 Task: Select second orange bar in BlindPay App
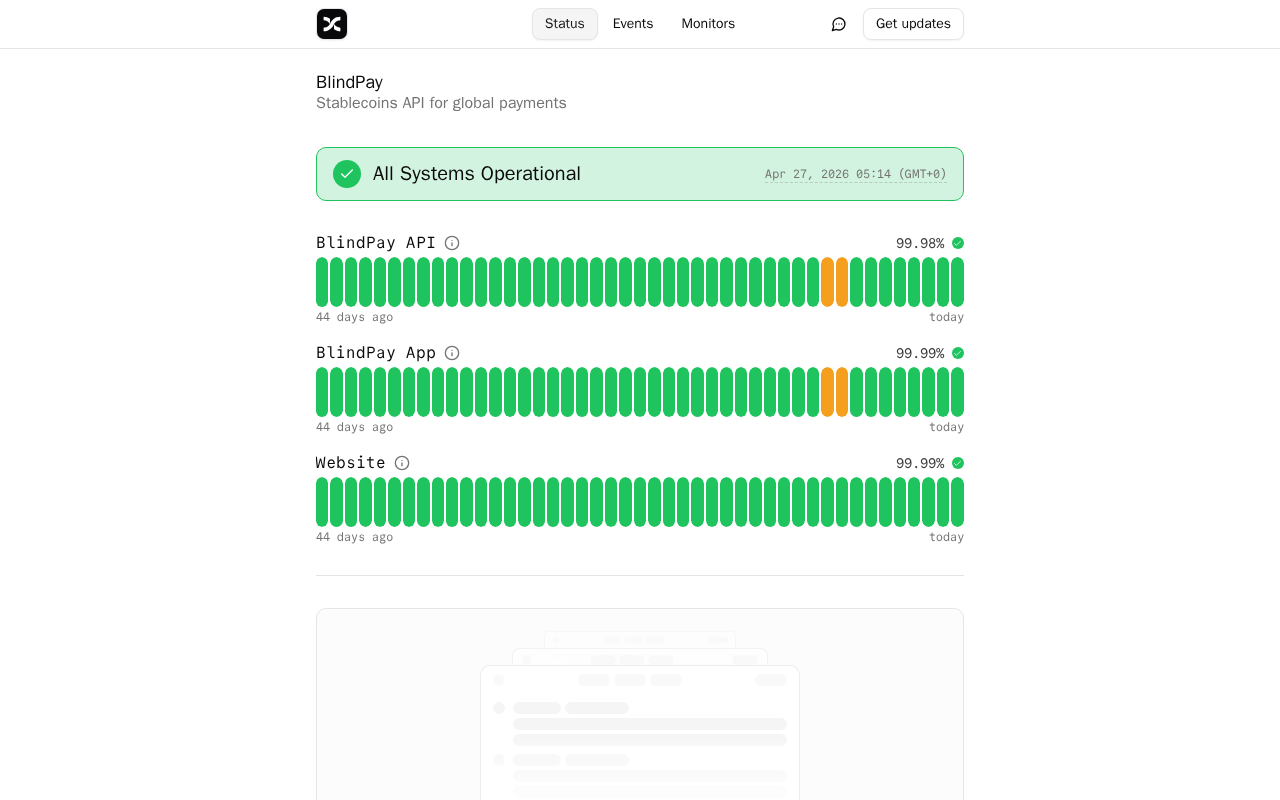842,392
